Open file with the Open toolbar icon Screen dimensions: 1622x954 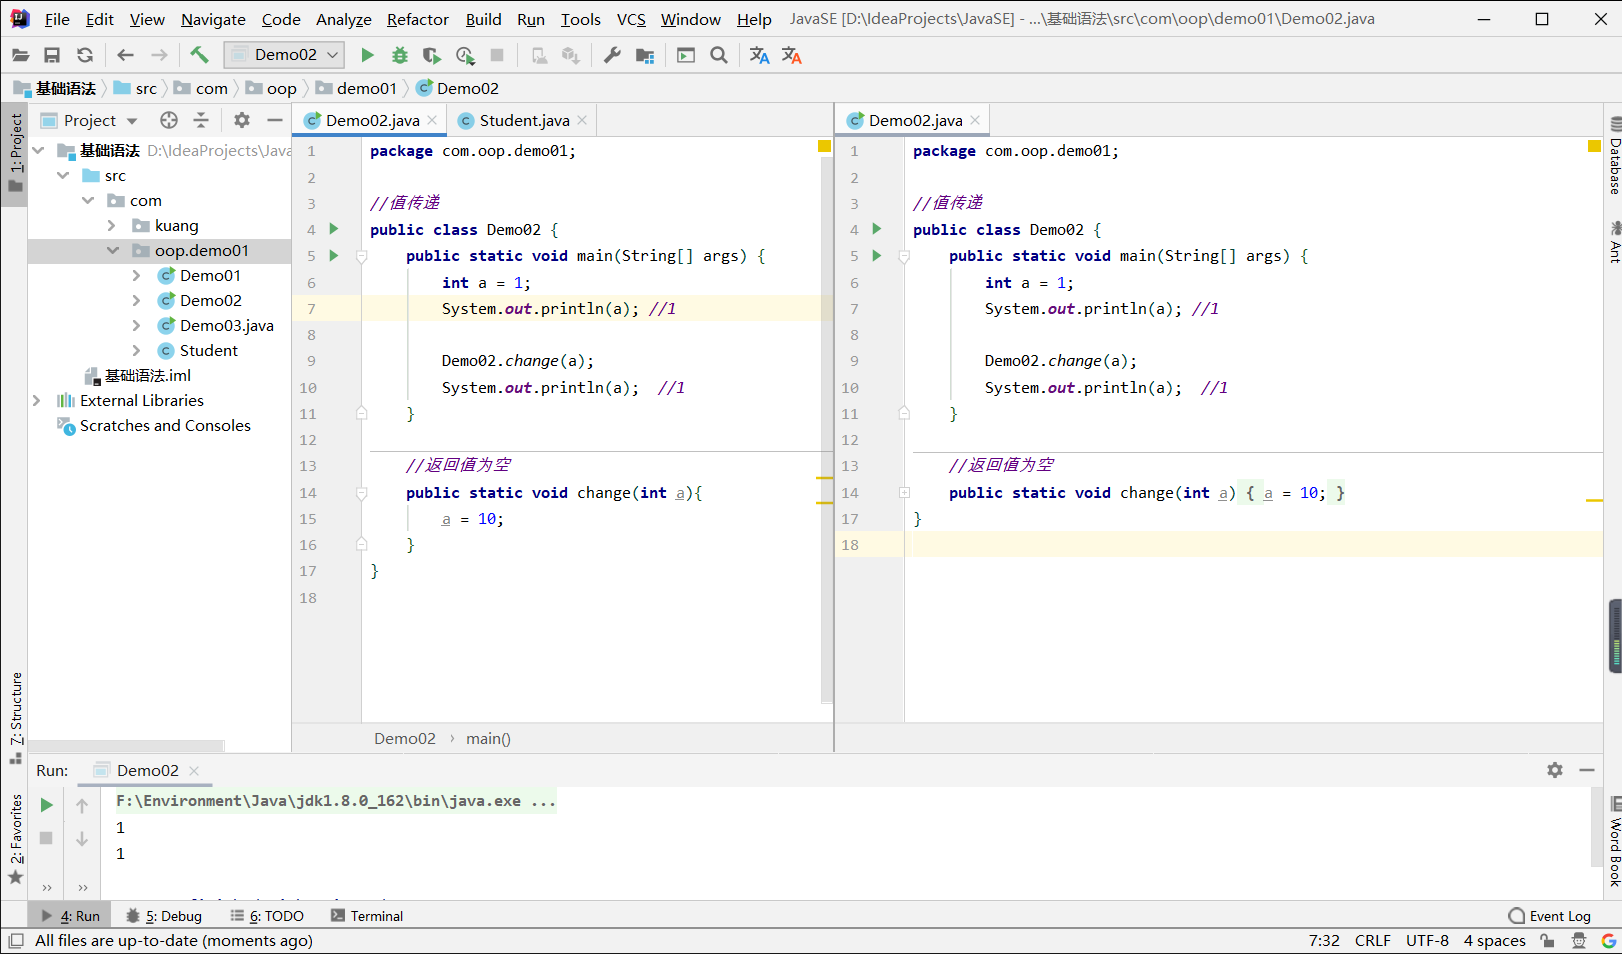(20, 55)
